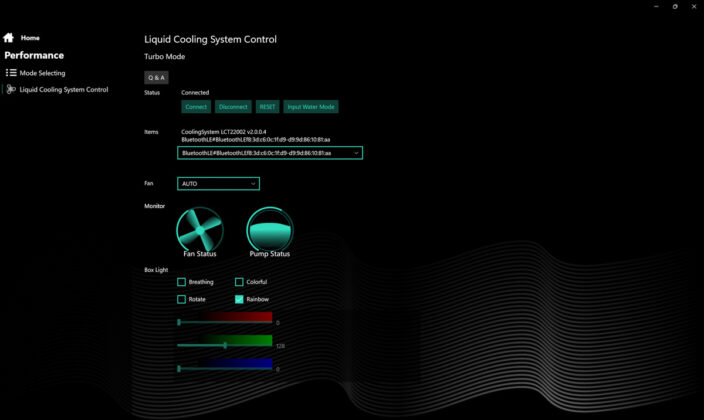
Task: Select Liquid Cooling System Control sidebar entry
Action: tap(64, 89)
